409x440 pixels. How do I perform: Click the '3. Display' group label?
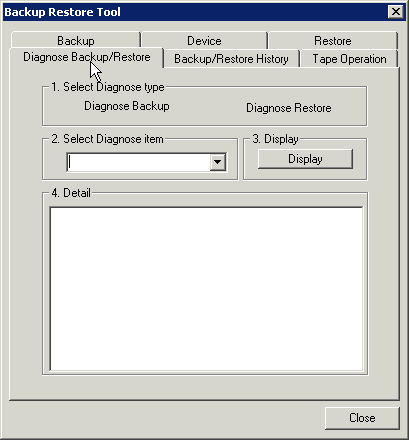click(x=275, y=139)
